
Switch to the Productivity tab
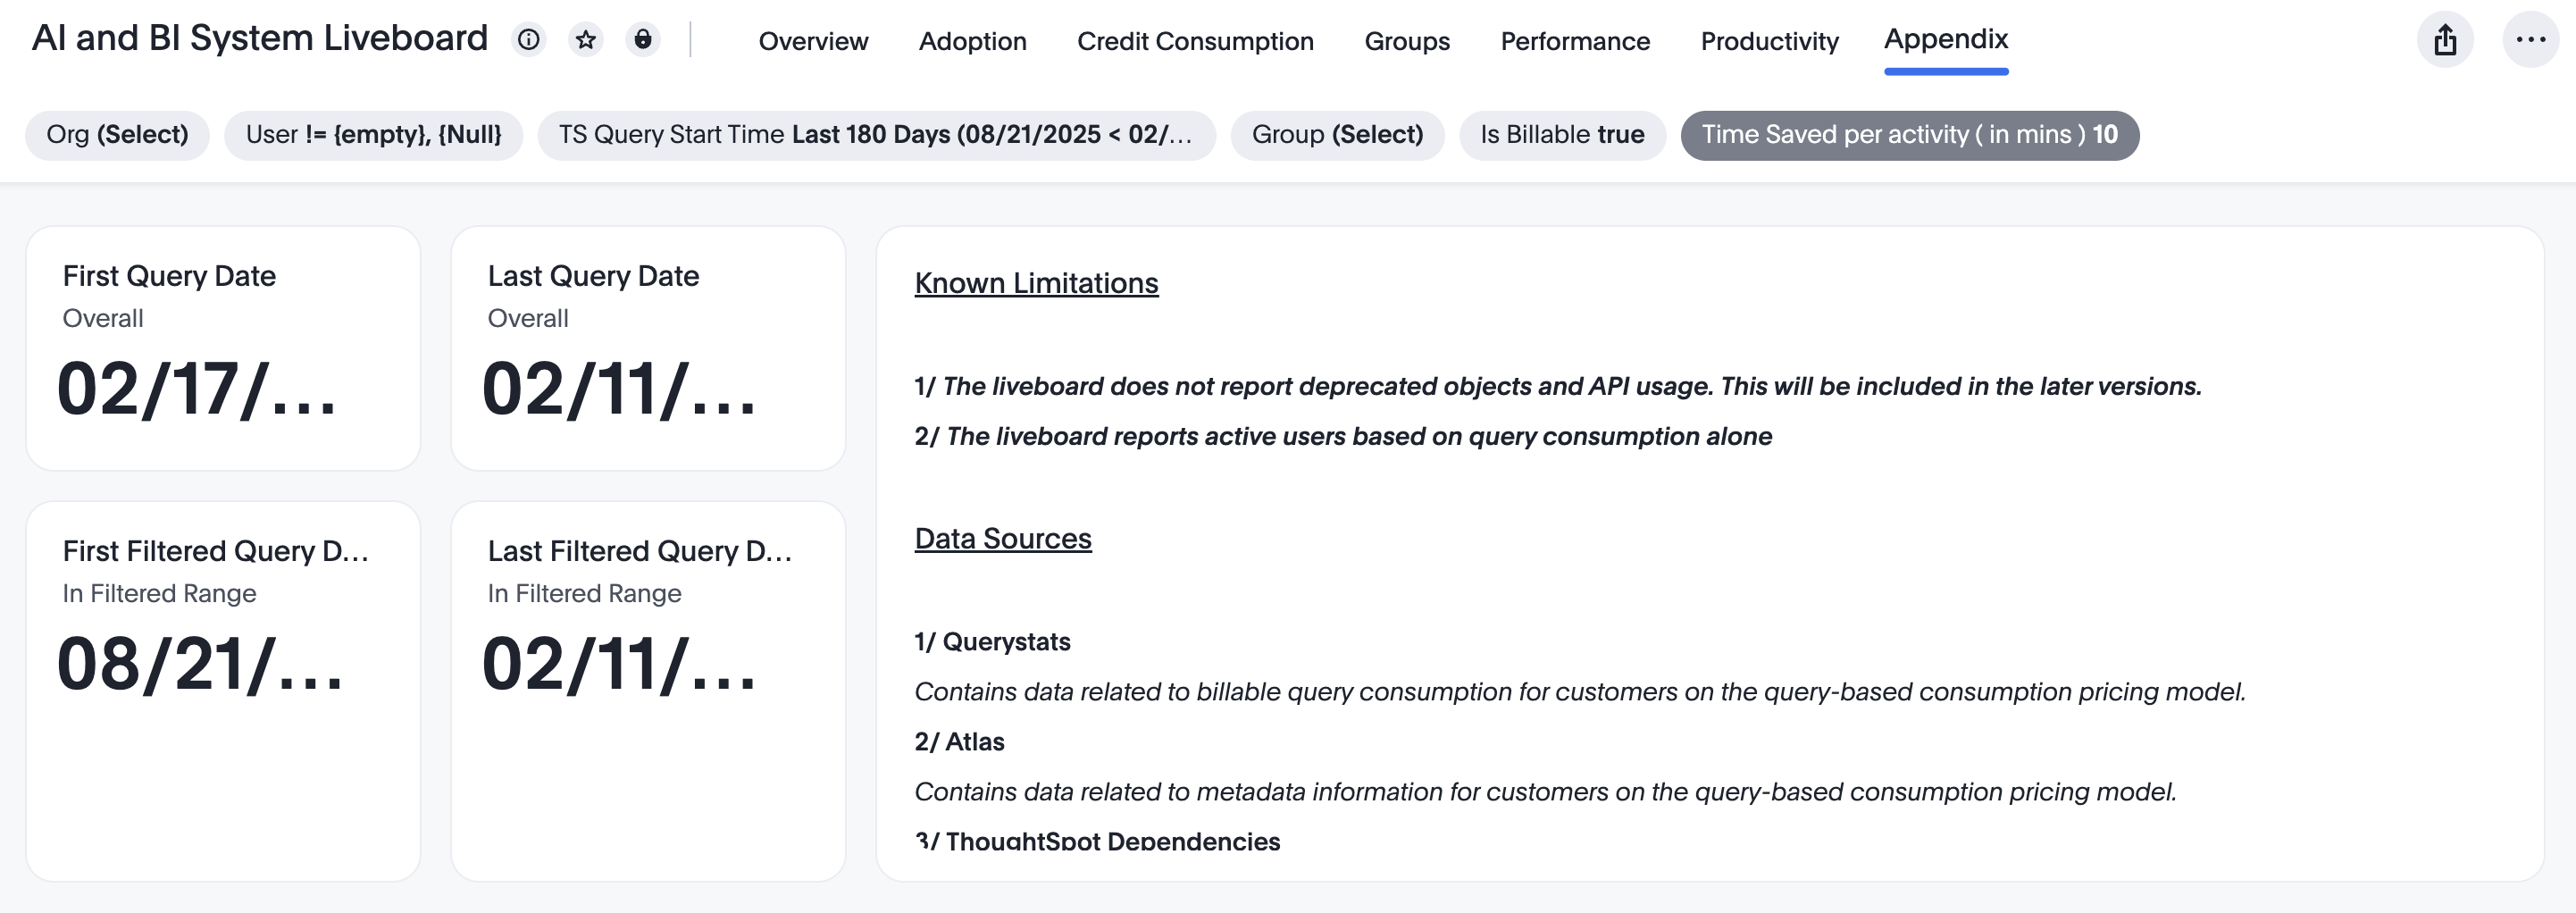(1769, 41)
